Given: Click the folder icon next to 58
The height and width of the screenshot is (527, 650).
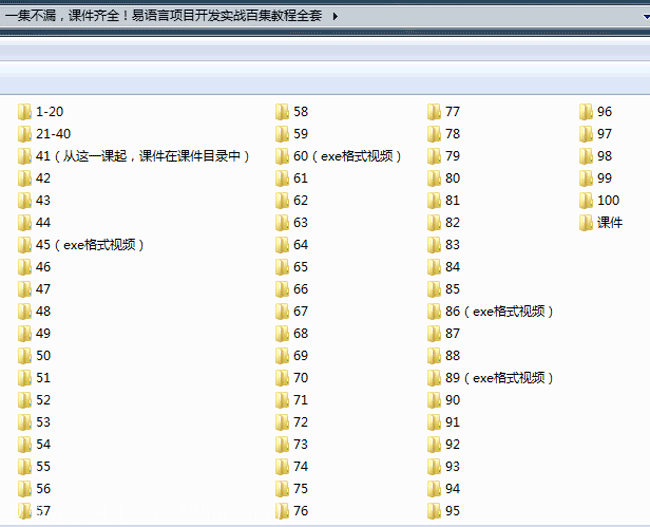Looking at the screenshot, I should [282, 112].
